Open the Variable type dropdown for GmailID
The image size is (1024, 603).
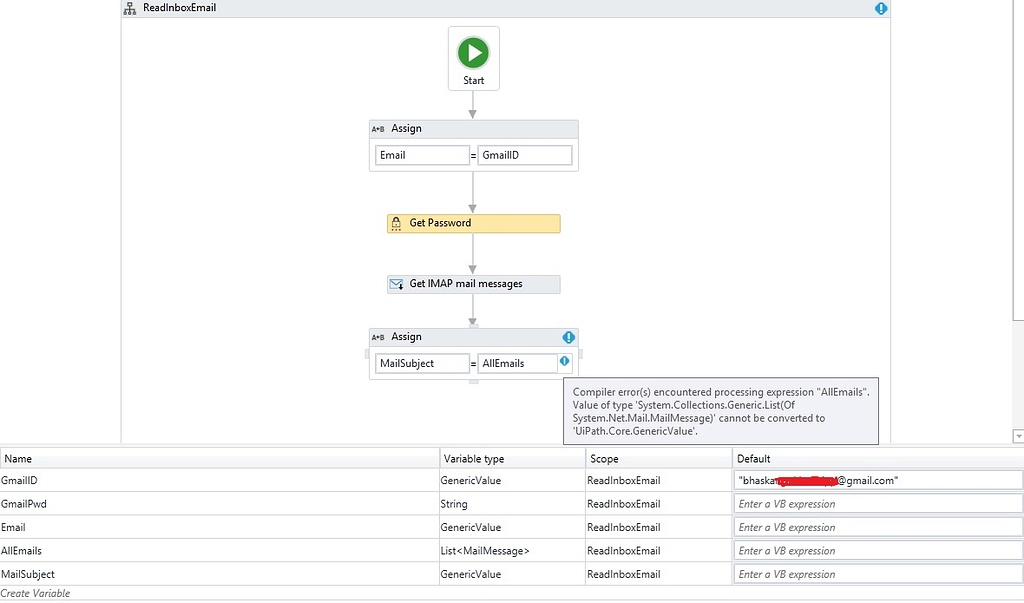tap(510, 479)
